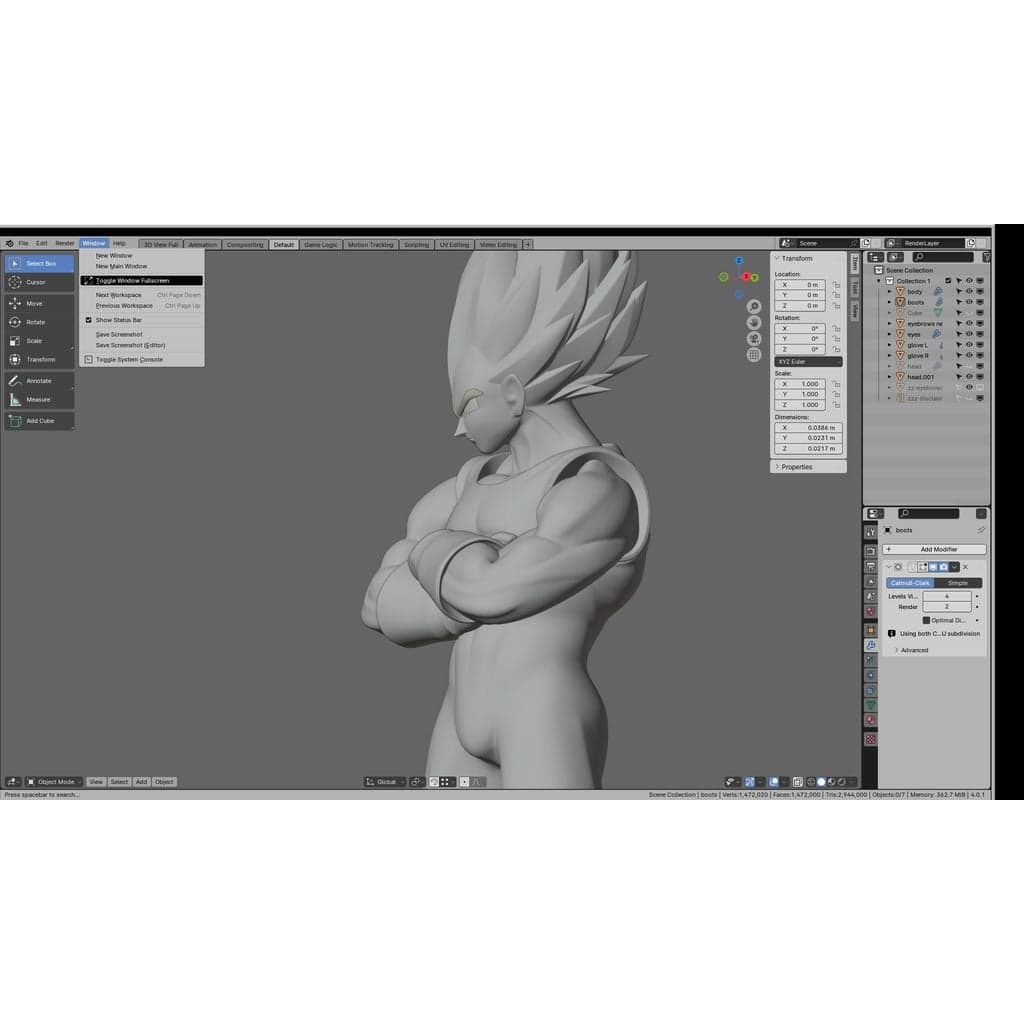Select the Simple subdivision type button

pyautogui.click(x=957, y=583)
